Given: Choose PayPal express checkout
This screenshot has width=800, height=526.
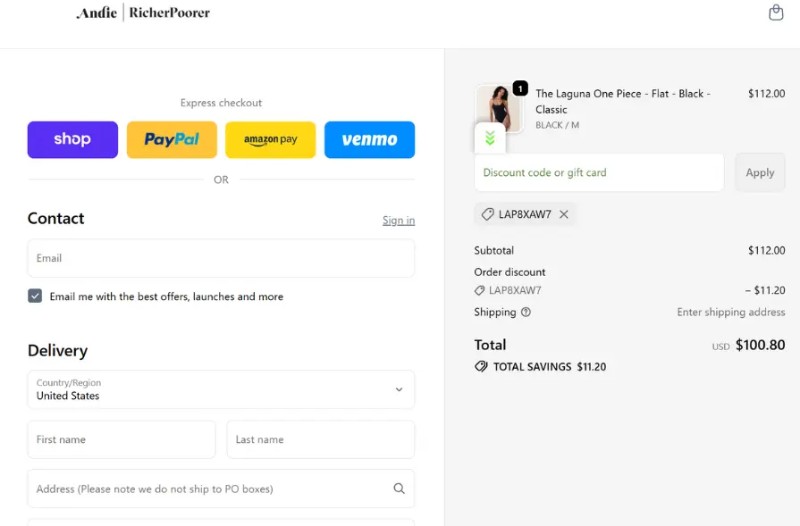Looking at the screenshot, I should click(x=171, y=139).
